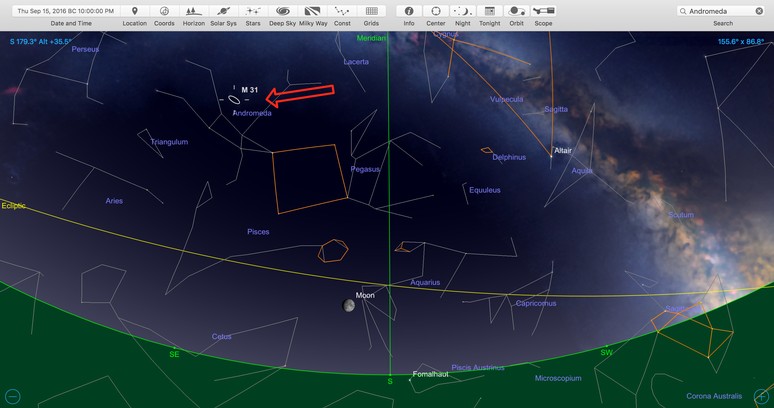Click the Scope telescope icon
This screenshot has height=408, width=774.
pyautogui.click(x=543, y=11)
